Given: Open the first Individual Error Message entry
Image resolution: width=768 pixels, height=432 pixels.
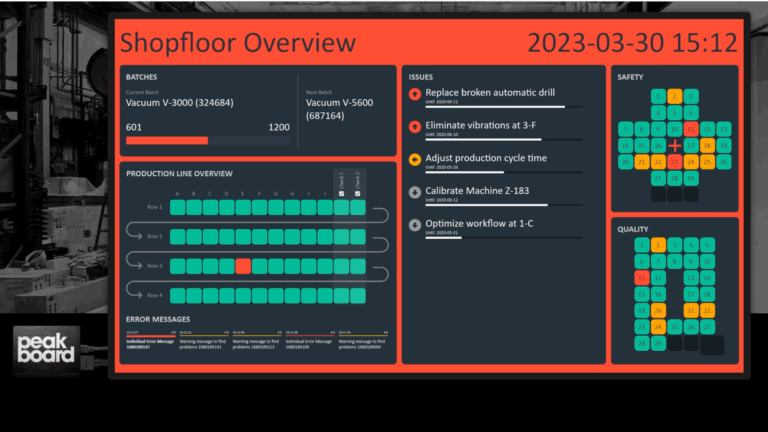Looking at the screenshot, I should (x=151, y=343).
